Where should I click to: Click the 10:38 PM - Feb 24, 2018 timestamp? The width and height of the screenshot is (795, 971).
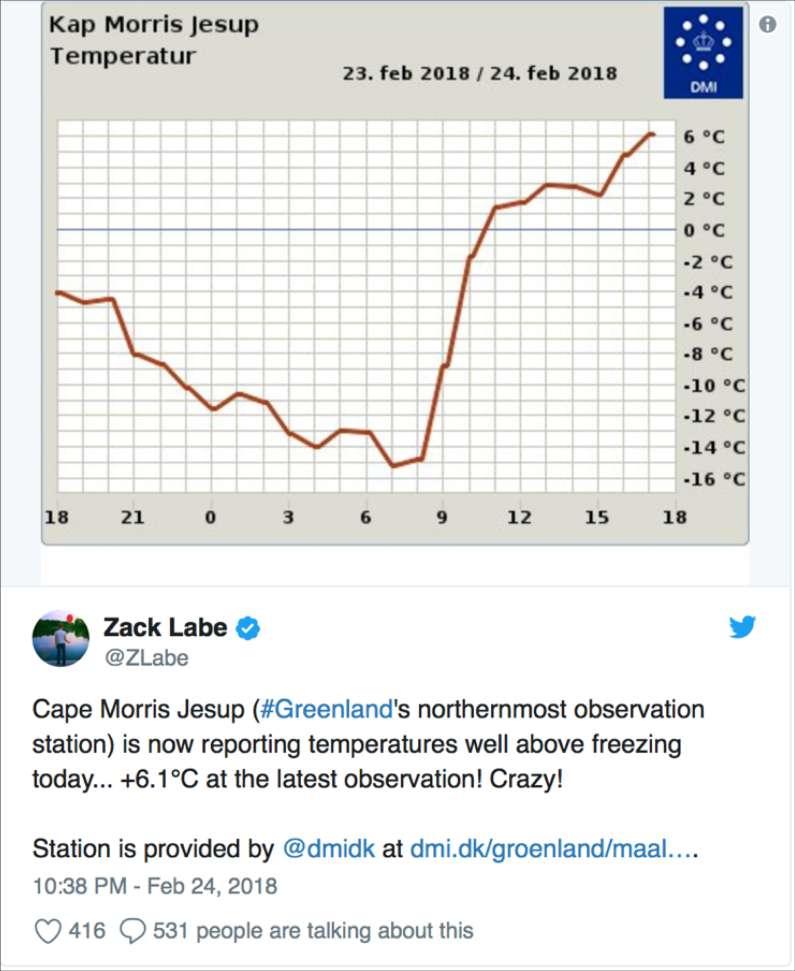[155, 886]
